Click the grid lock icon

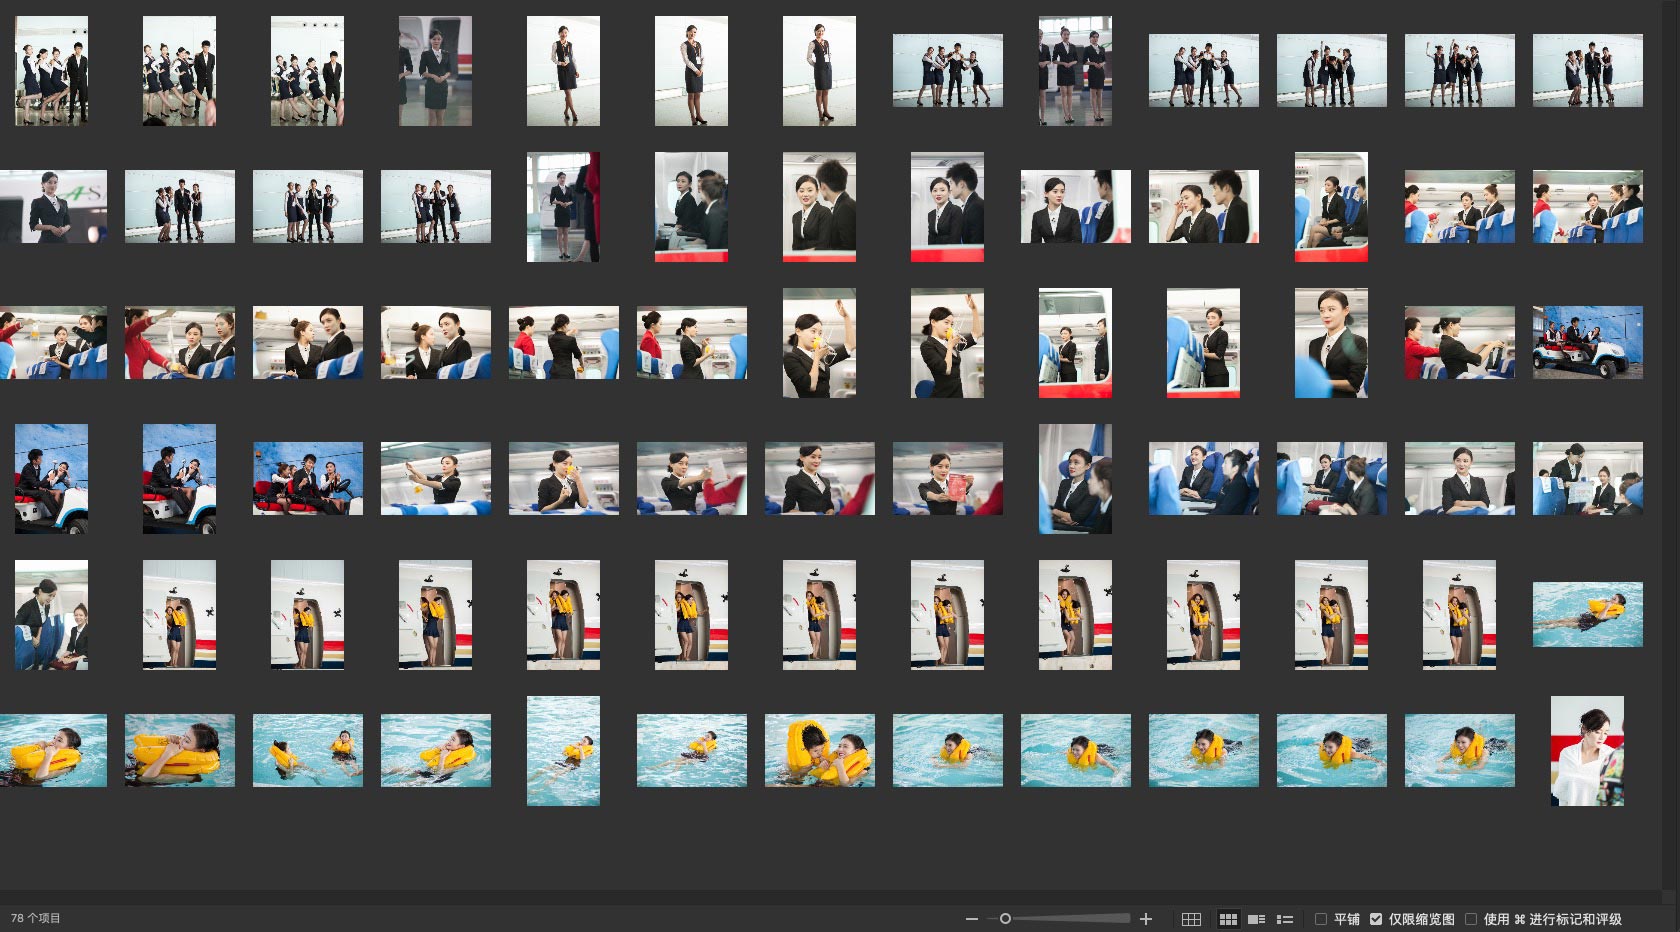(x=1191, y=919)
